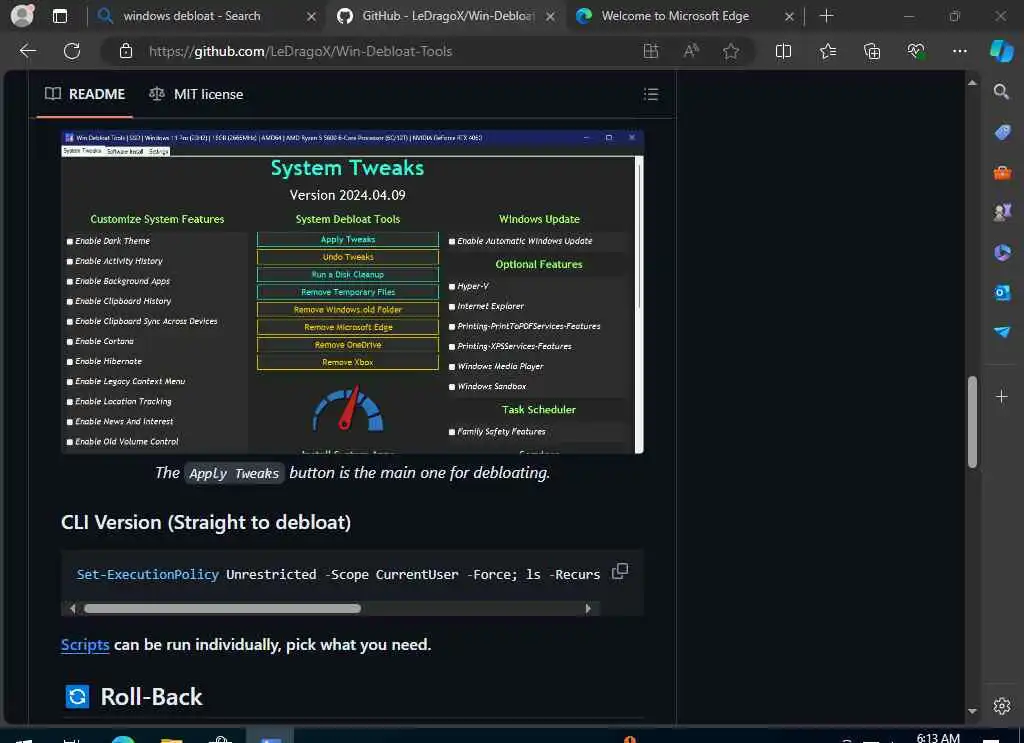Open the Edge app available icon
The image size is (1024, 743).
(x=650, y=51)
